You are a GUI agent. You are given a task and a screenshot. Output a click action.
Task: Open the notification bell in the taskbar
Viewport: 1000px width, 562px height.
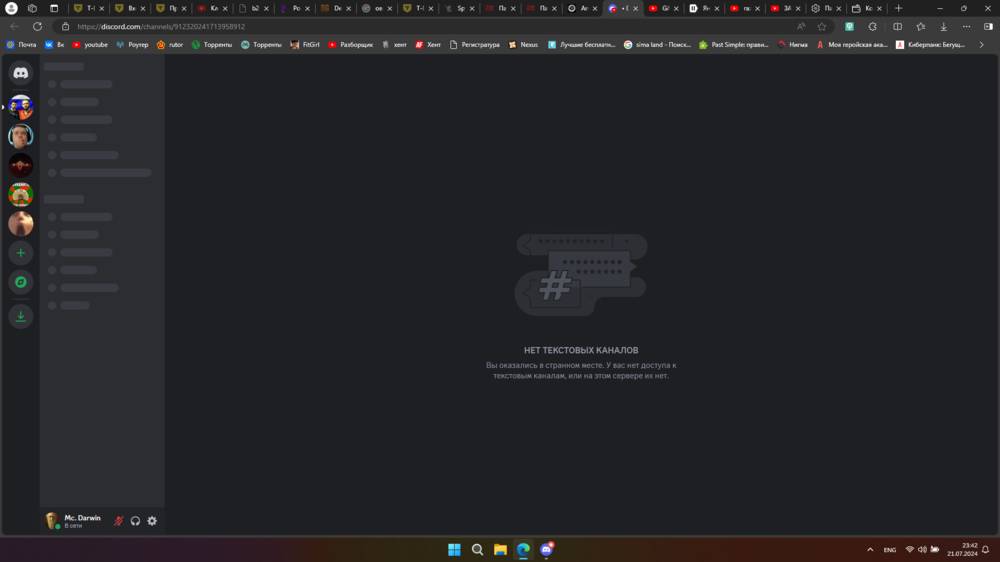tap(985, 550)
